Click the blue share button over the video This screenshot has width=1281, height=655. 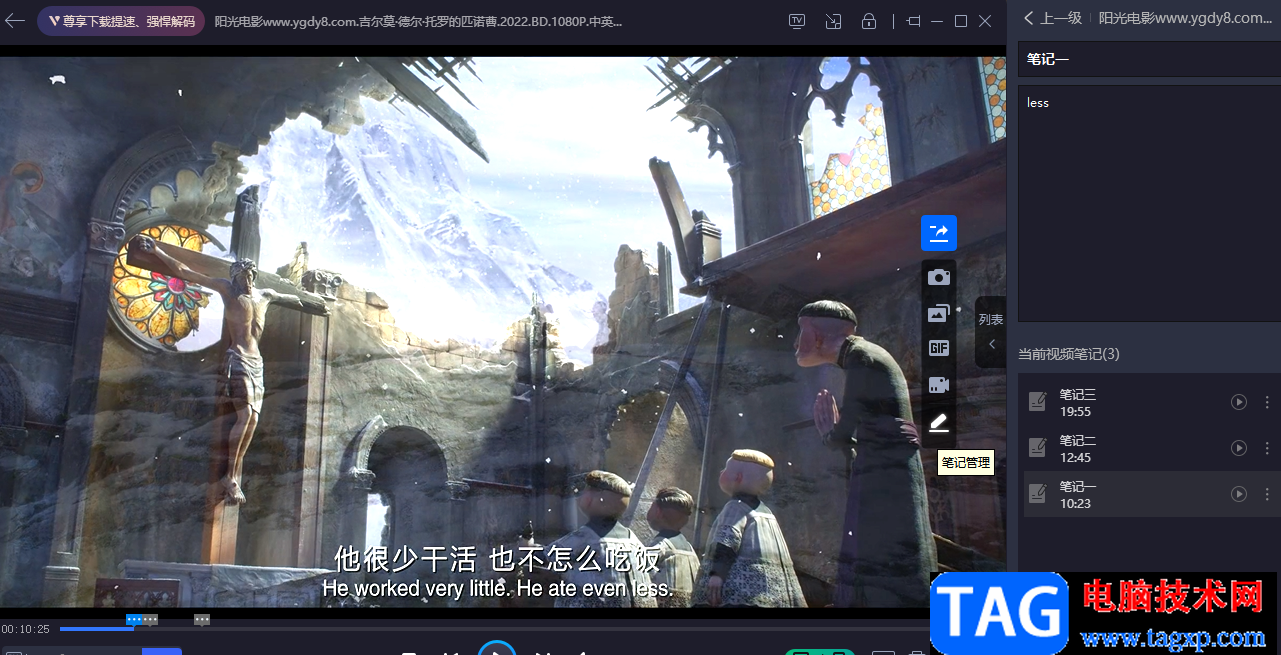coord(939,233)
